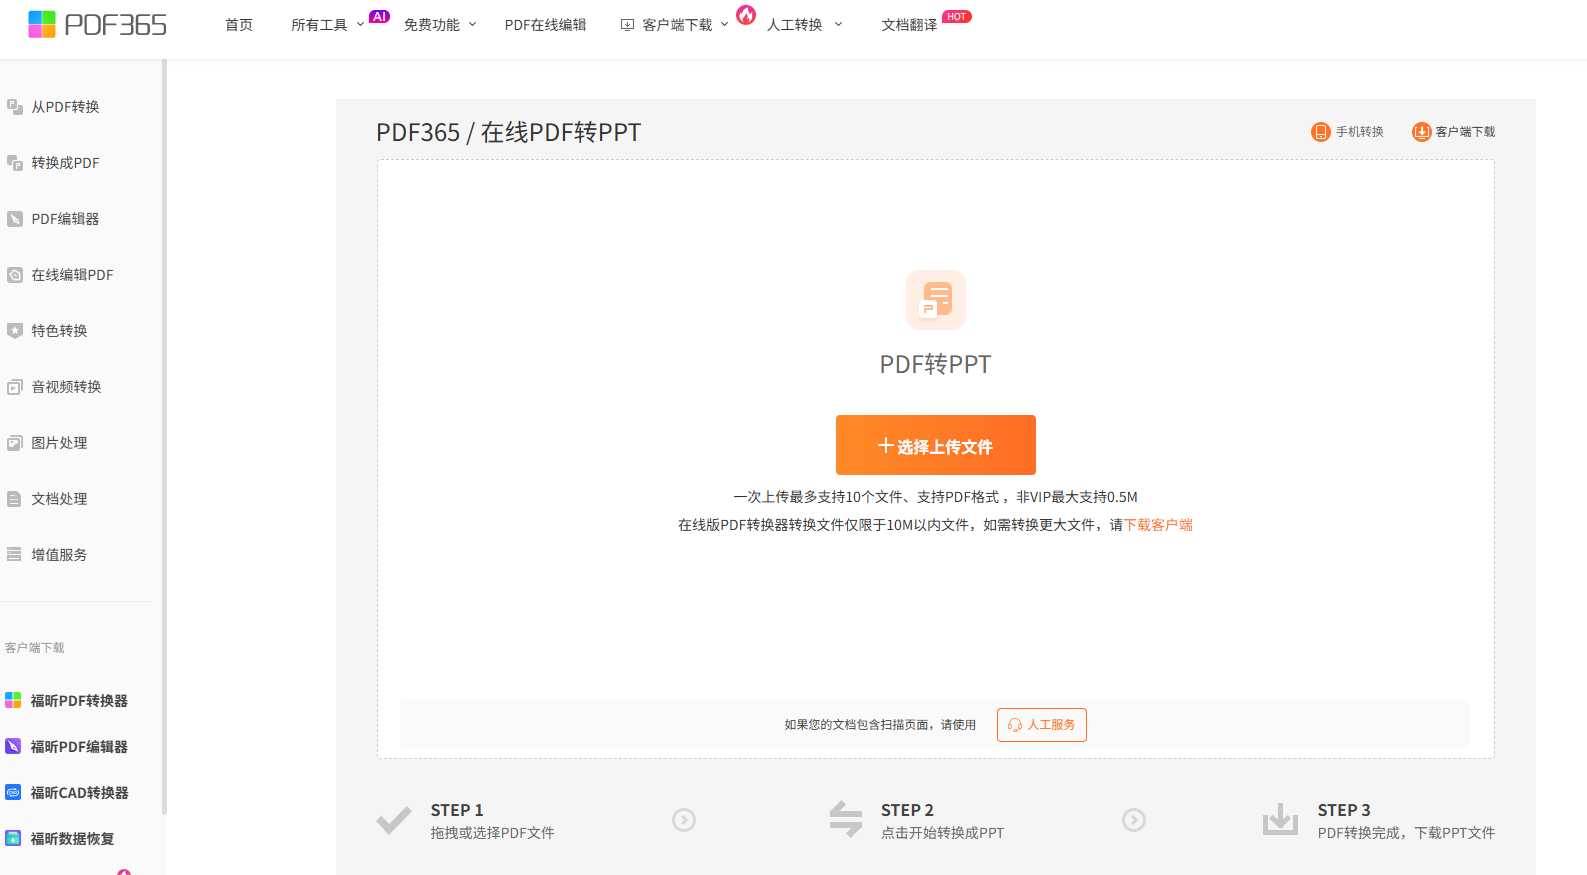The image size is (1587, 875).
Task: Open the 手机转换 link
Action: [1348, 132]
